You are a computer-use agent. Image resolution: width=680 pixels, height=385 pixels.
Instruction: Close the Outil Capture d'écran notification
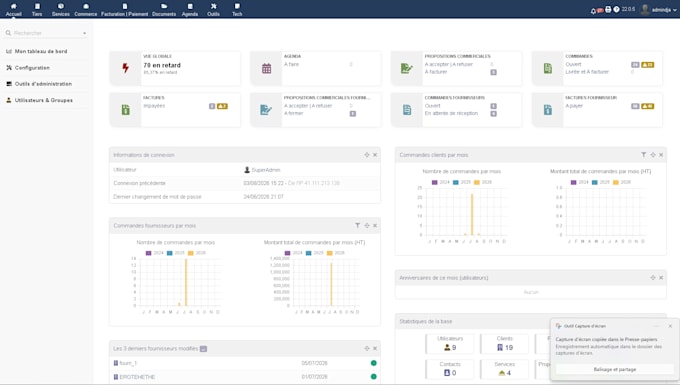tap(670, 326)
